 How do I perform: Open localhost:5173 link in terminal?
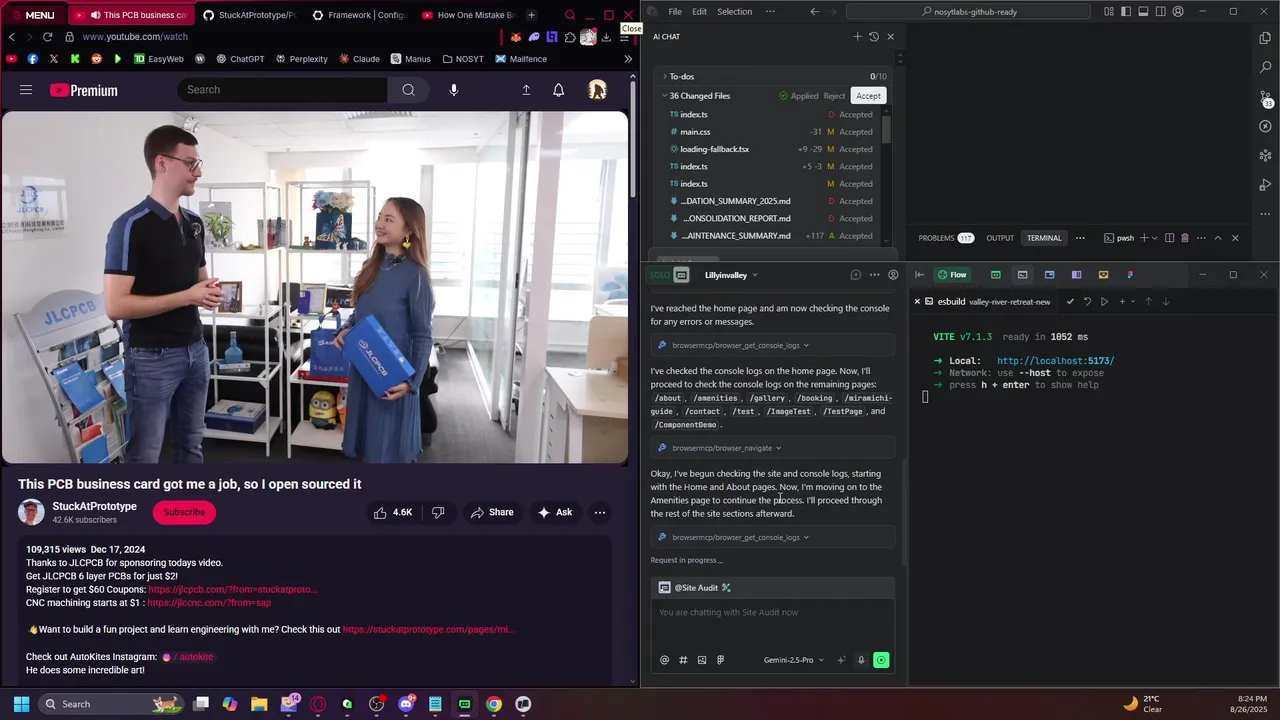coord(1055,361)
